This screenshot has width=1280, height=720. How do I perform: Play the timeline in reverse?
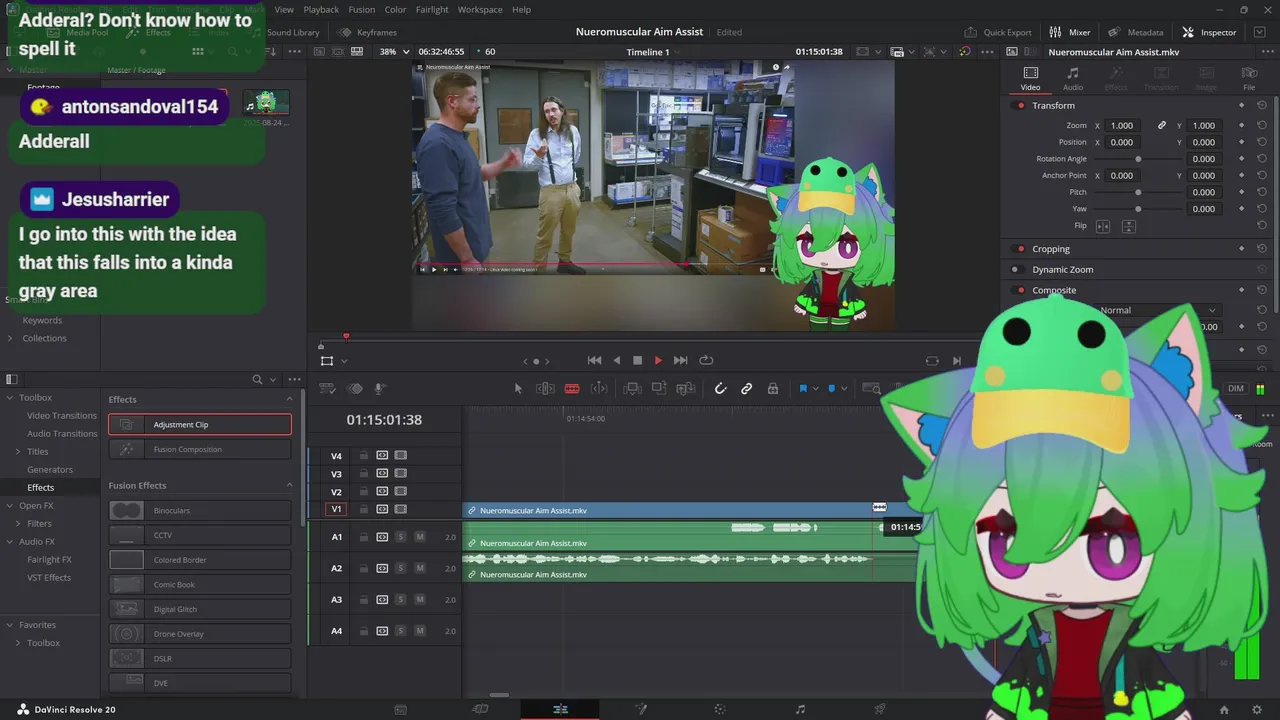click(616, 360)
